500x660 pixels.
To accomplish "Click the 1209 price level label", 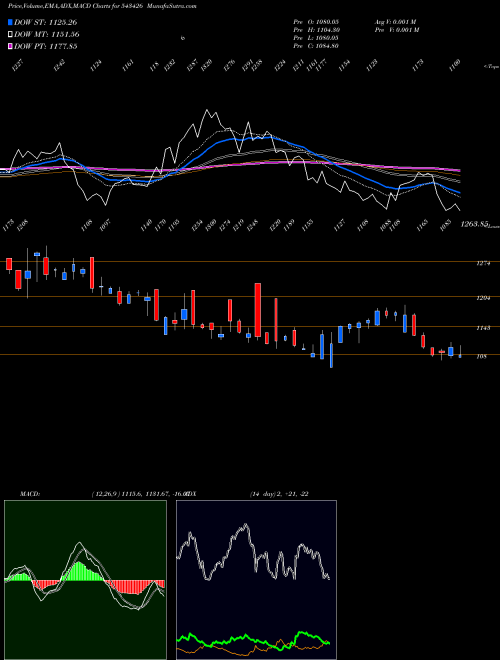I will (x=483, y=298).
